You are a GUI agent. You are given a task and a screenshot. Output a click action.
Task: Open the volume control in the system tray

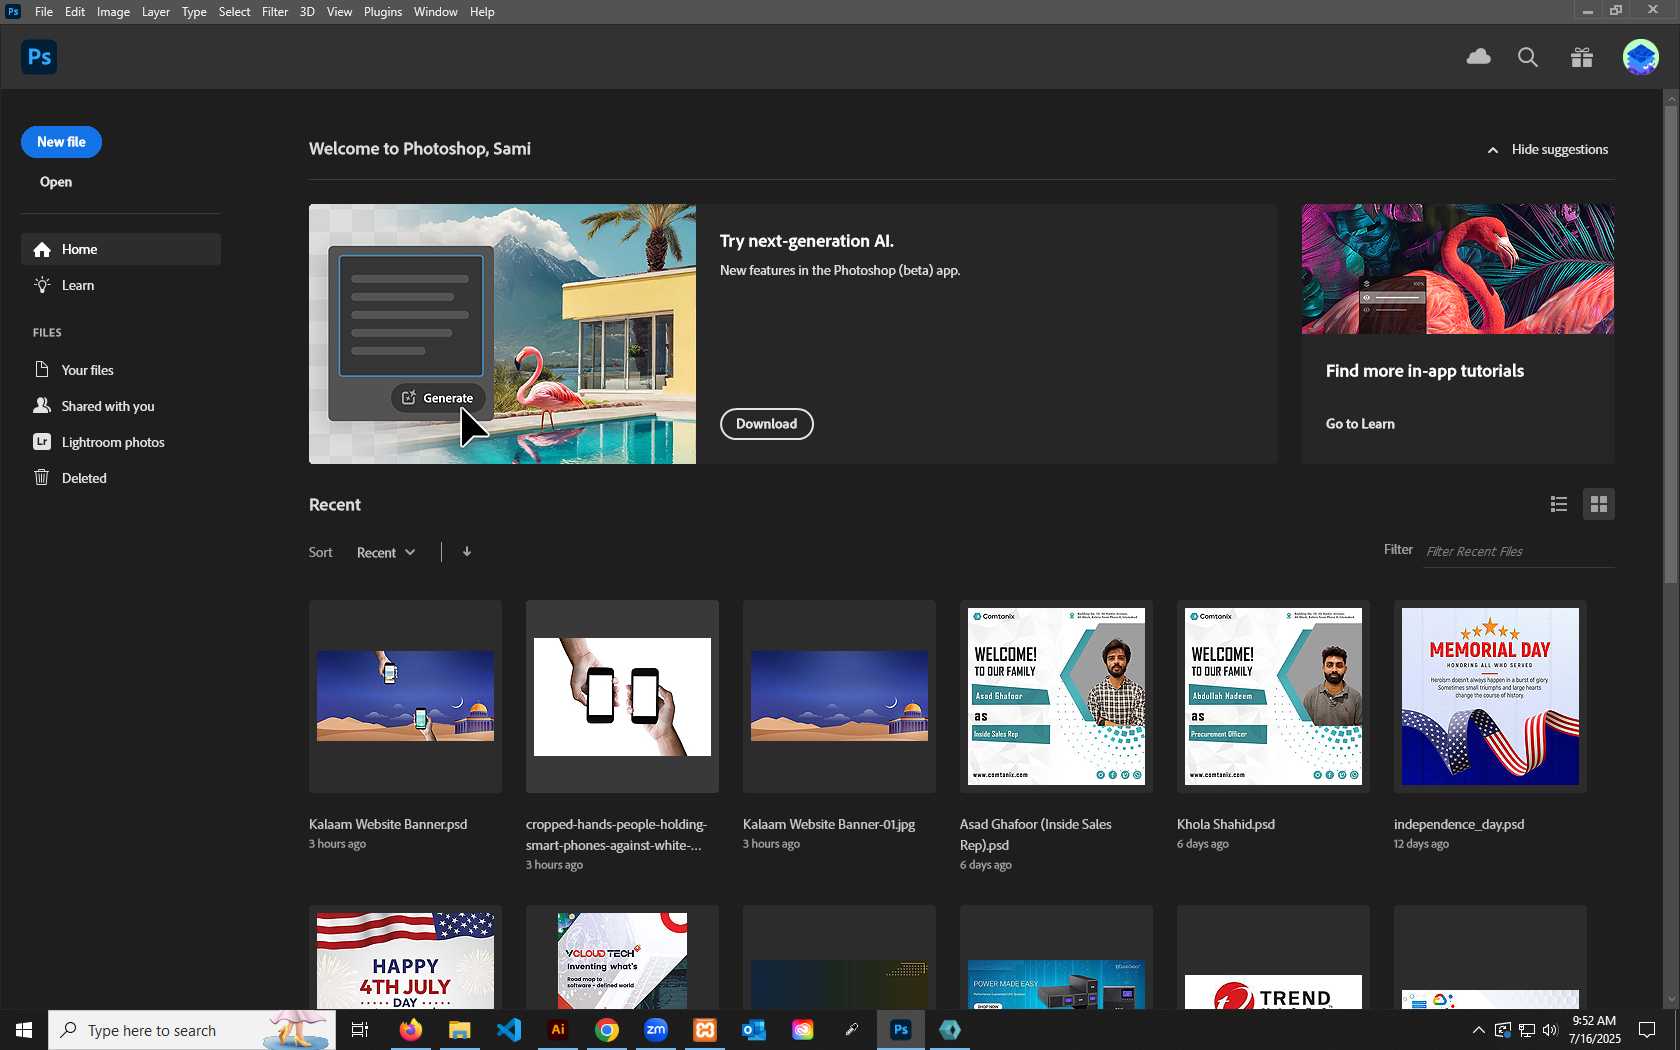[x=1550, y=1030]
